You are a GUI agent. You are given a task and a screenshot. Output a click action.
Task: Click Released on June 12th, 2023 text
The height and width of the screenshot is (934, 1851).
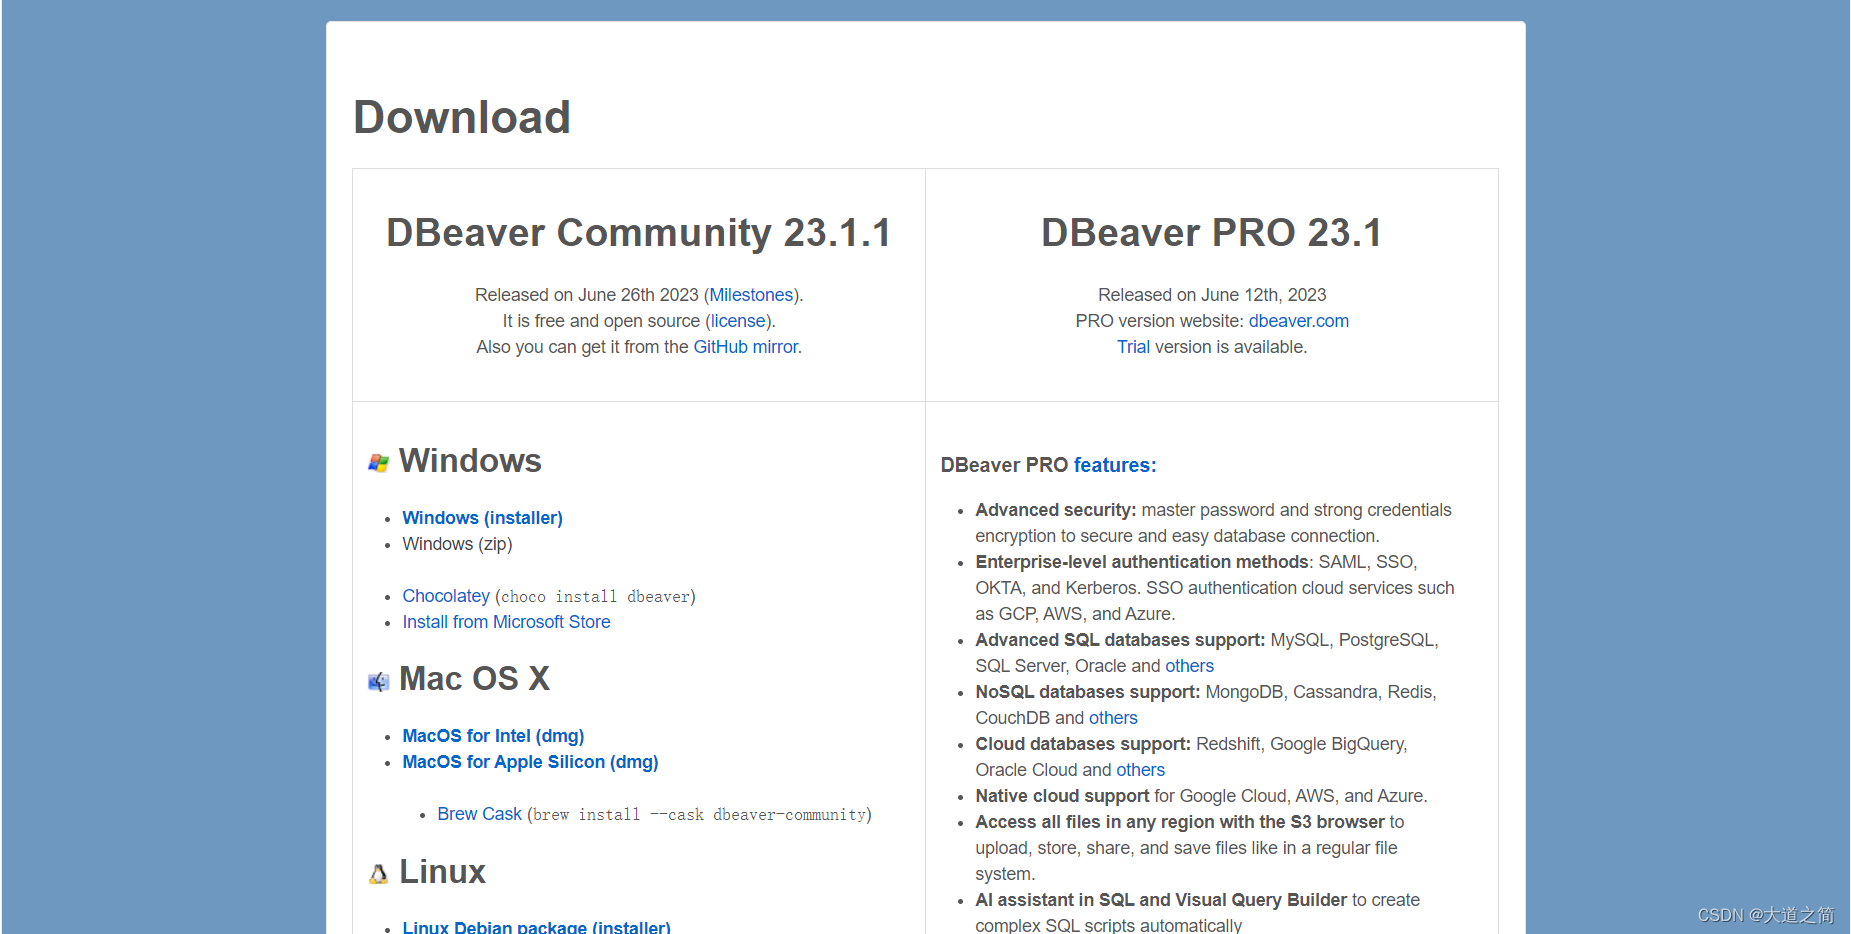click(x=1212, y=295)
